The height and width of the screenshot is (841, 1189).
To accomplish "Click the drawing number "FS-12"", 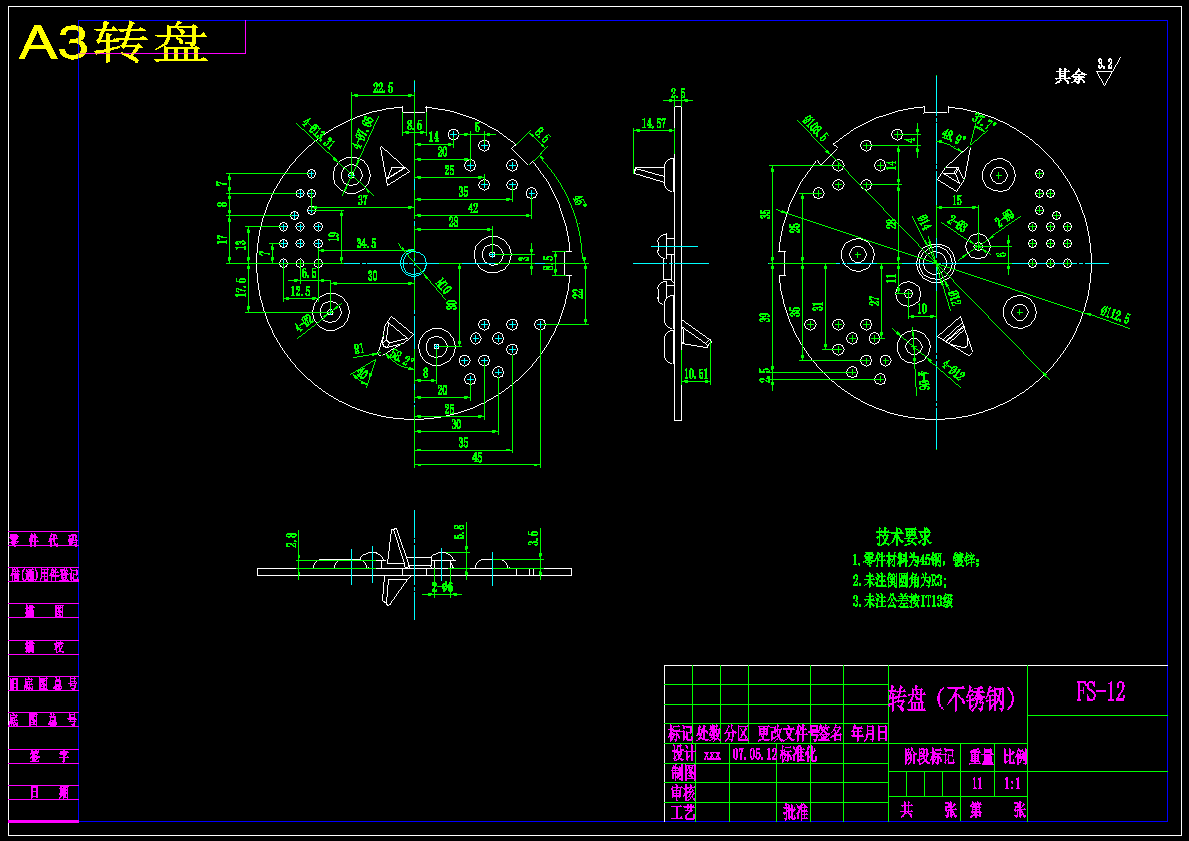I will pyautogui.click(x=1100, y=692).
